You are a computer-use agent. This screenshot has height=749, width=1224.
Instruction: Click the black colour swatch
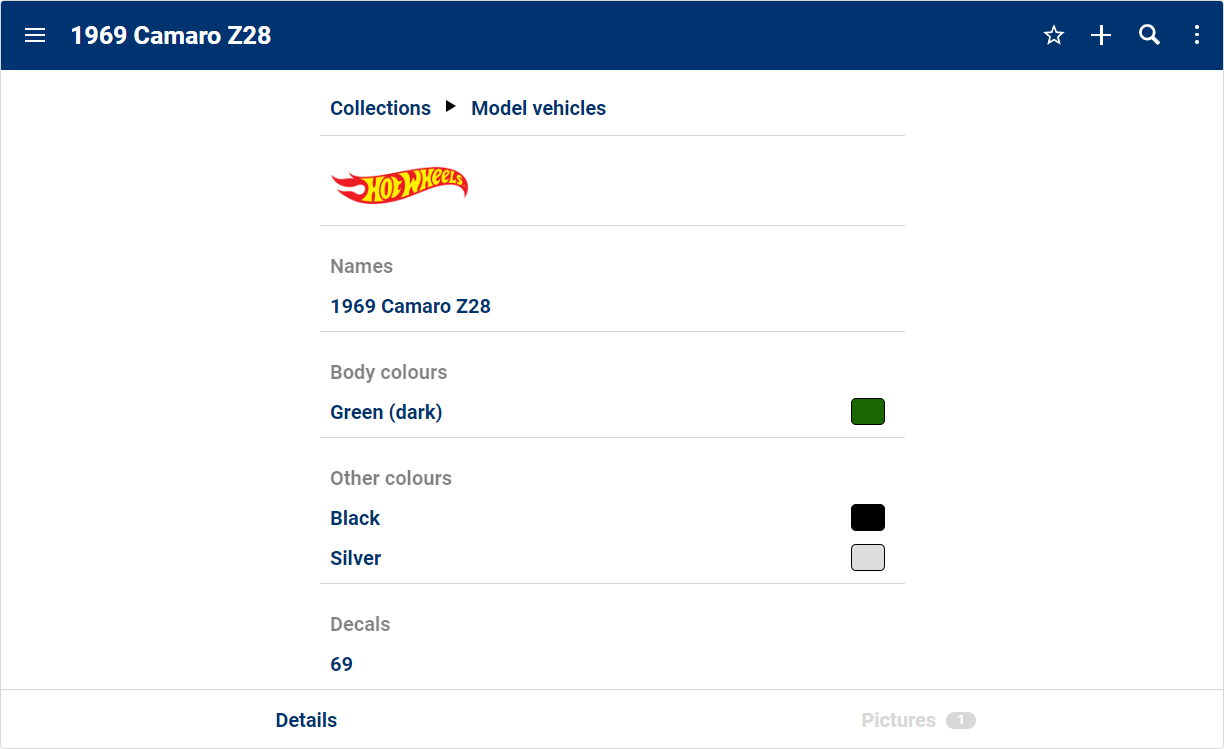click(x=867, y=518)
